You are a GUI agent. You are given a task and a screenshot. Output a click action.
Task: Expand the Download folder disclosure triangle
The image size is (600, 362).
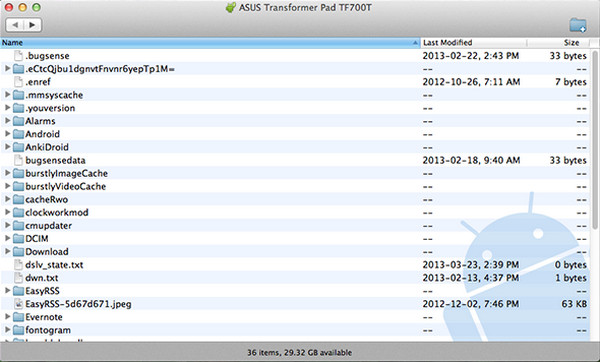(x=7, y=251)
